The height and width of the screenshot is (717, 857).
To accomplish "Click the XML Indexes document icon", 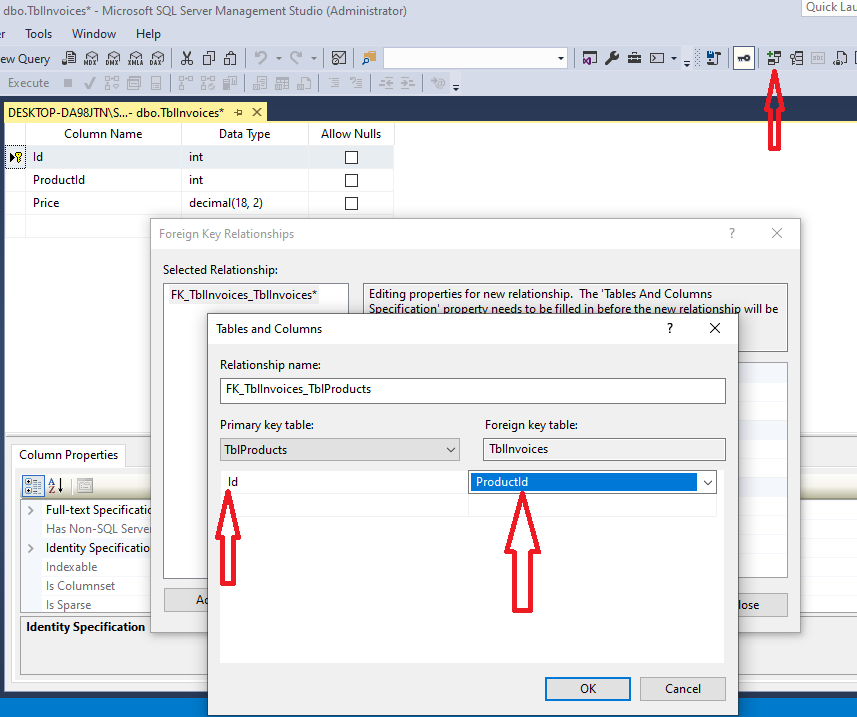I will [x=840, y=58].
